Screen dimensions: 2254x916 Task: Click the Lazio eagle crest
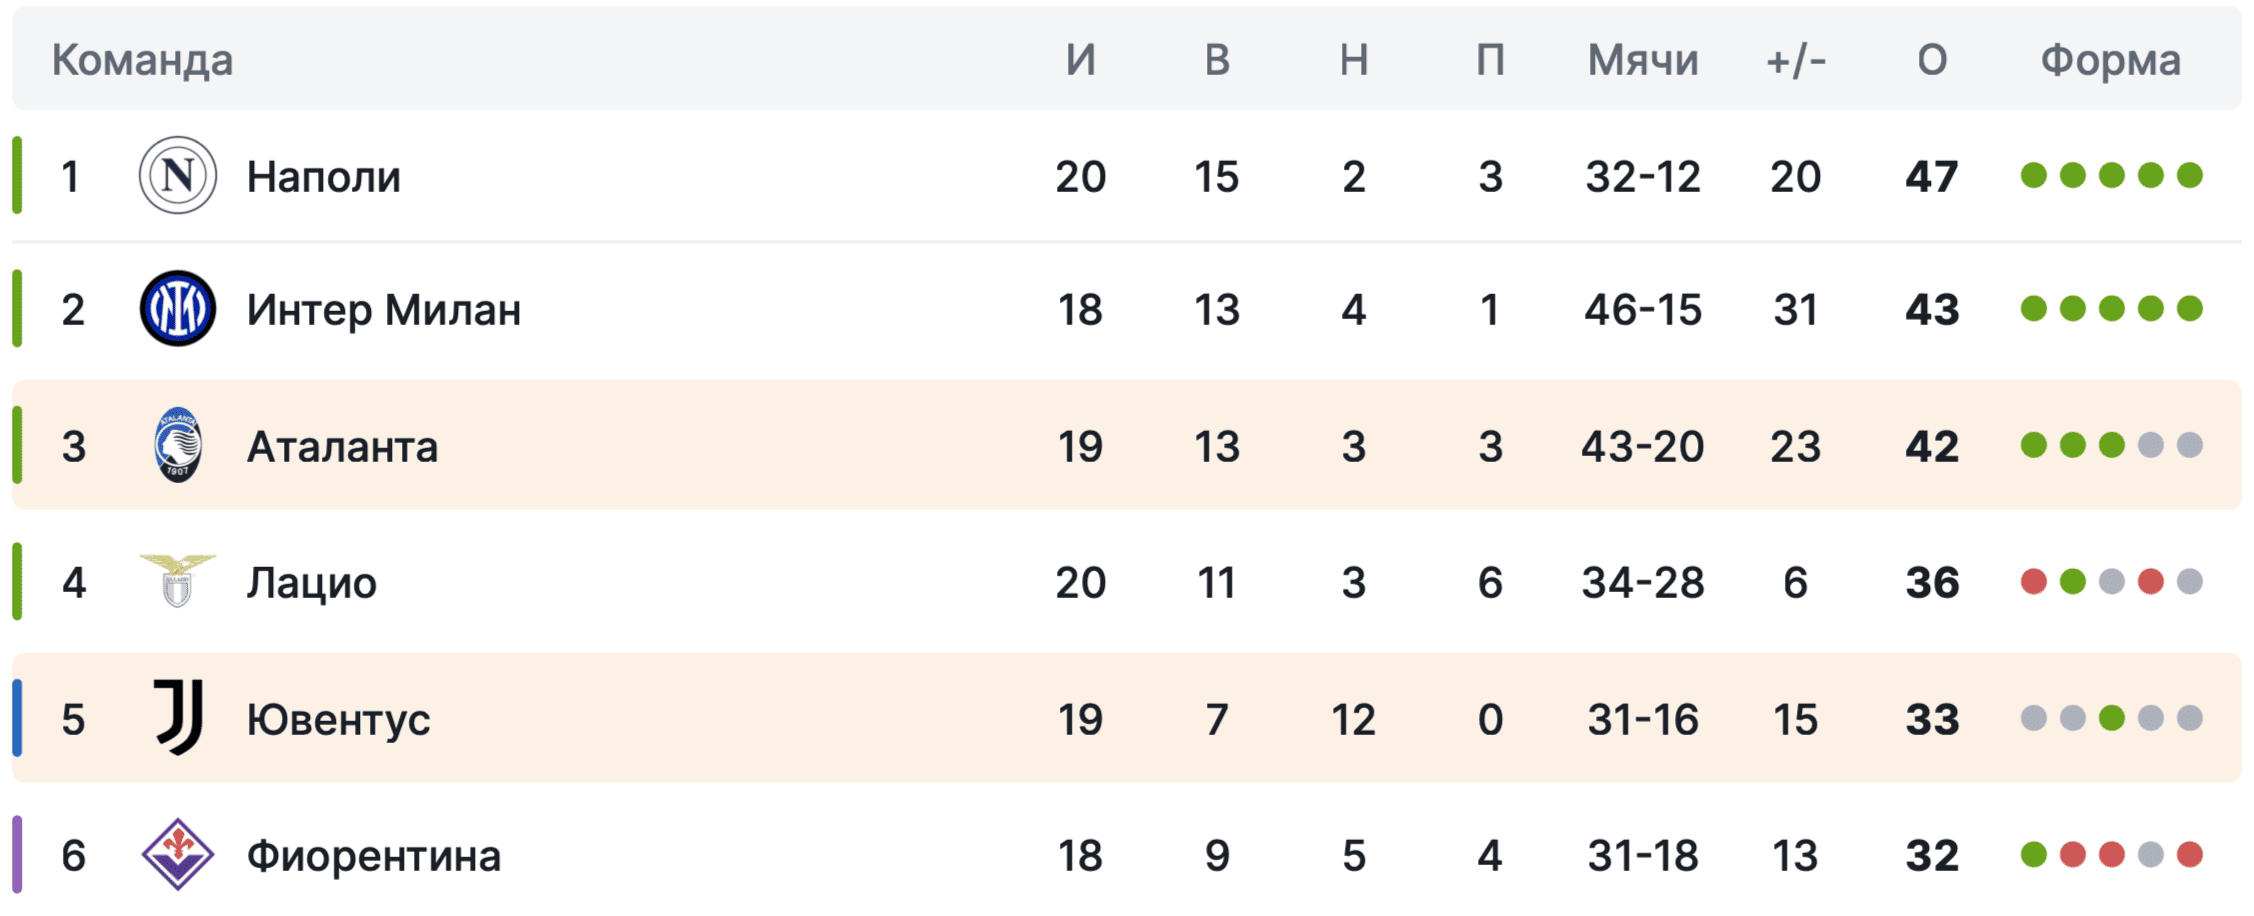tap(177, 581)
